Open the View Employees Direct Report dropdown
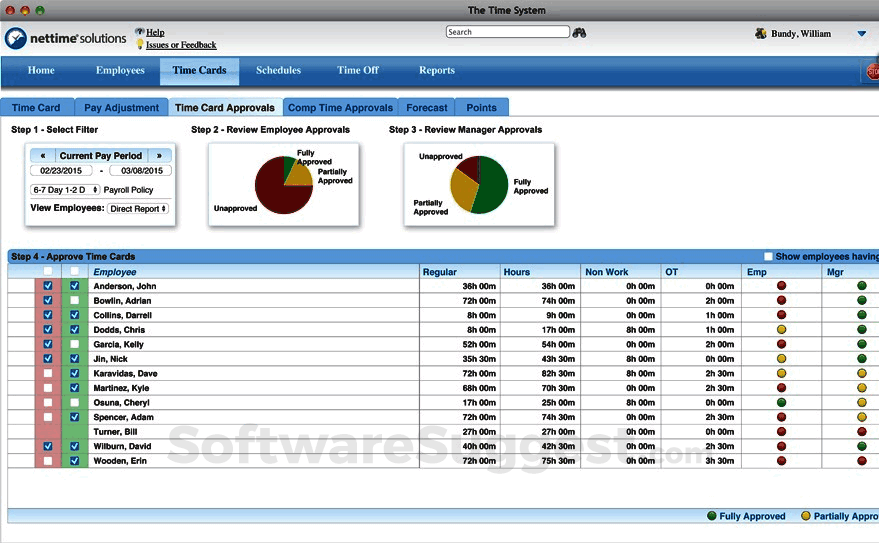This screenshot has height=543, width=879. coord(138,209)
